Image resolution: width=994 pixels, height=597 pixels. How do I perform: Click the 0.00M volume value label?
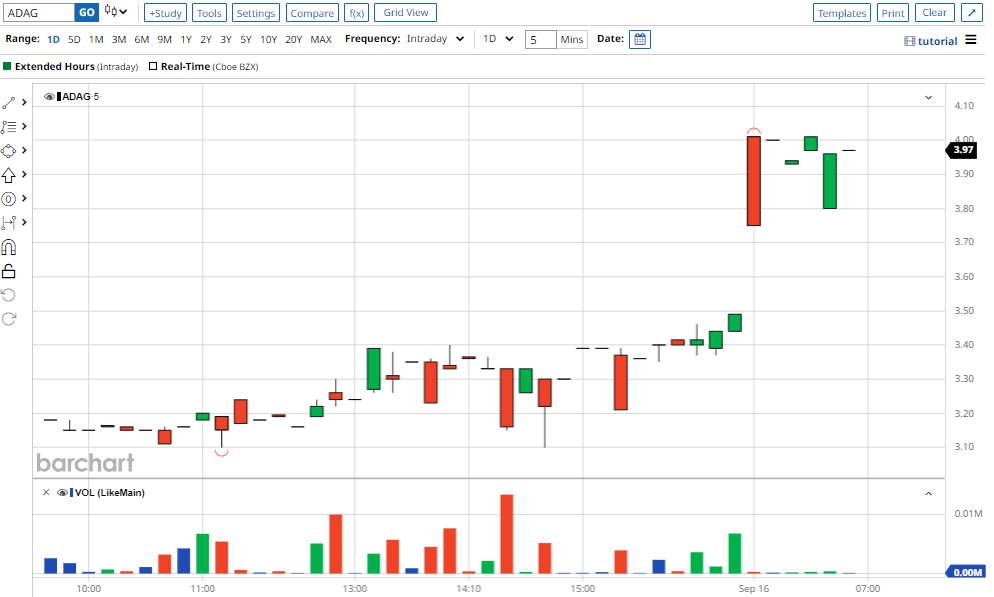pyautogui.click(x=966, y=572)
